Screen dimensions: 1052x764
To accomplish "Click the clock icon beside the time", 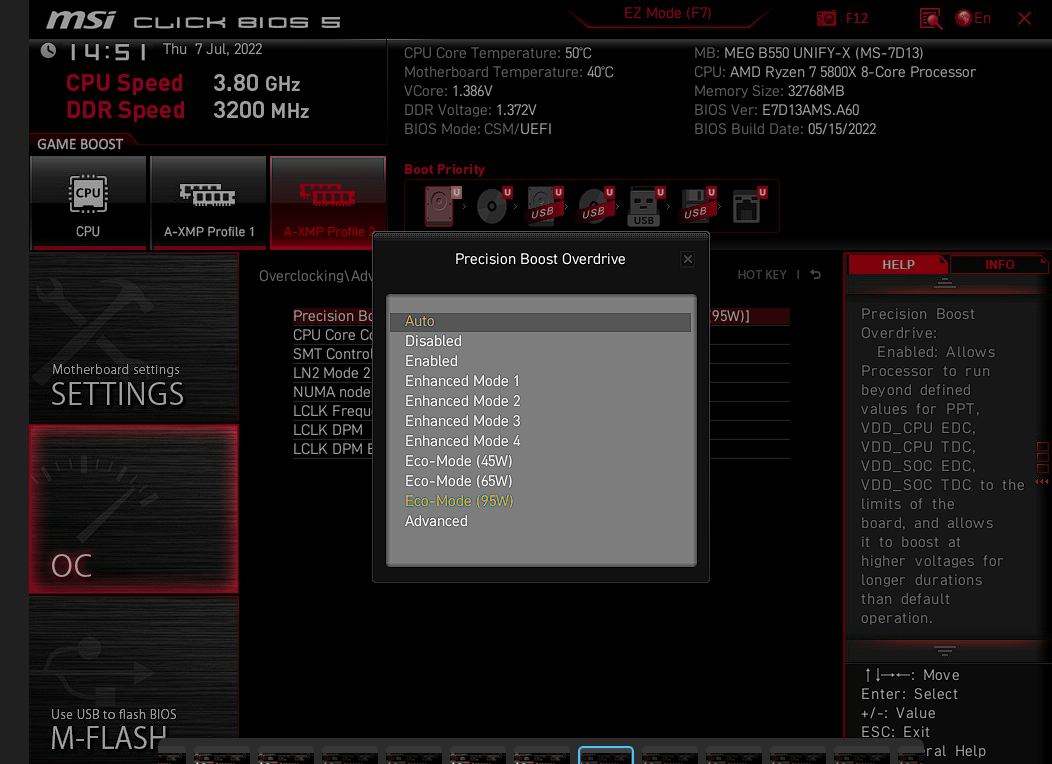I will (48, 50).
